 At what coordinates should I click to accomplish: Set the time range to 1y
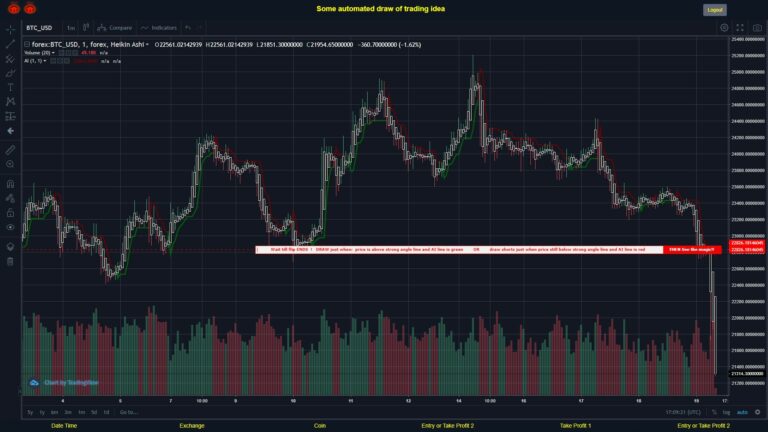(42, 412)
